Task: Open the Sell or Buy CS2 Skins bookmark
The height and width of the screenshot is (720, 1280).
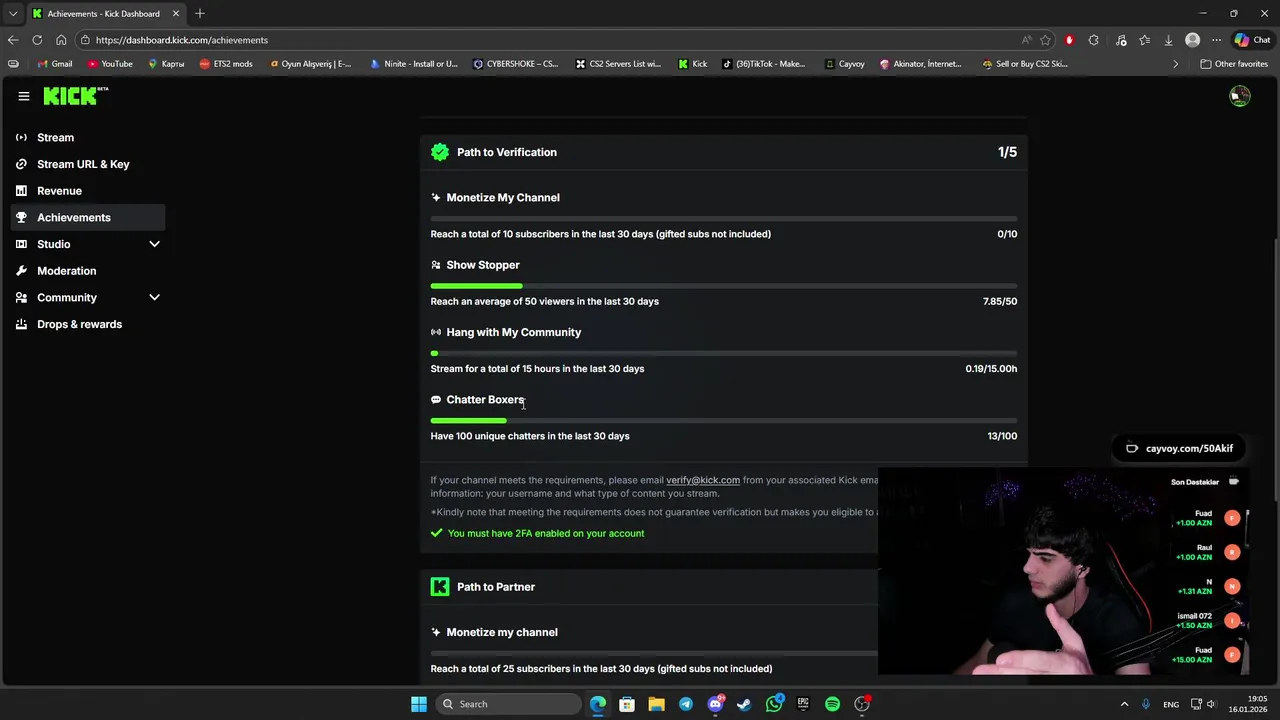Action: pyautogui.click(x=1025, y=64)
